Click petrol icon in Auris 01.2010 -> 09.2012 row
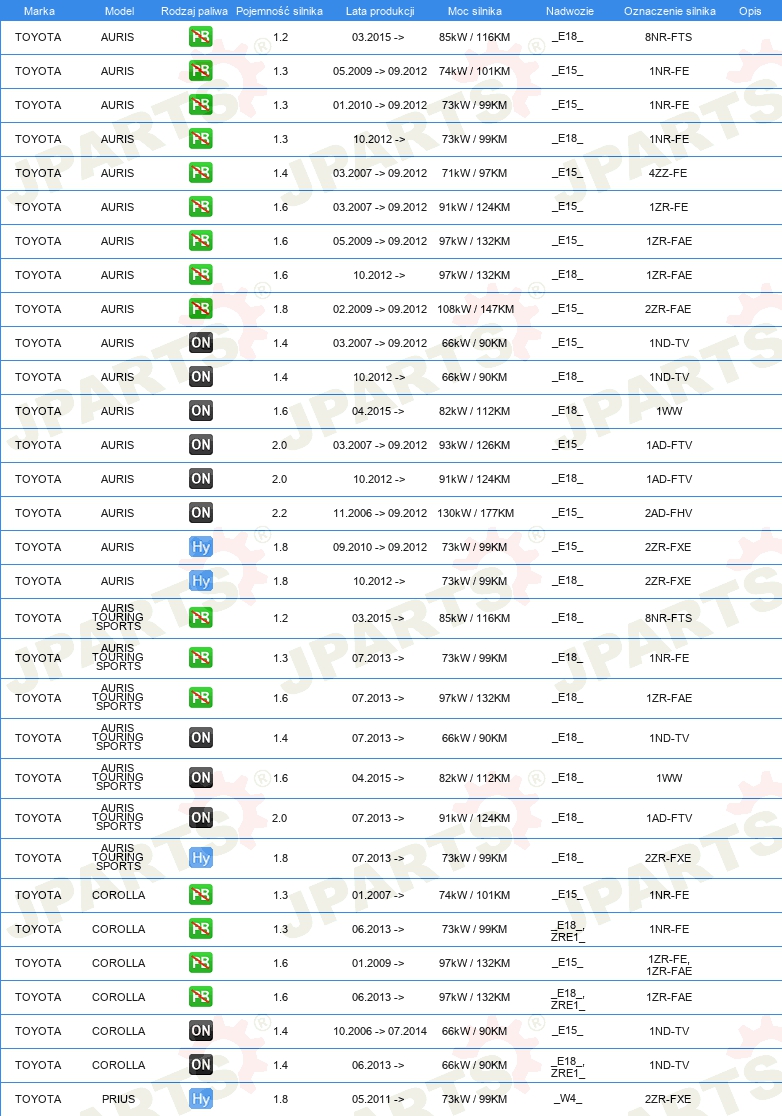Viewport: 782px width, 1116px height. 201,105
